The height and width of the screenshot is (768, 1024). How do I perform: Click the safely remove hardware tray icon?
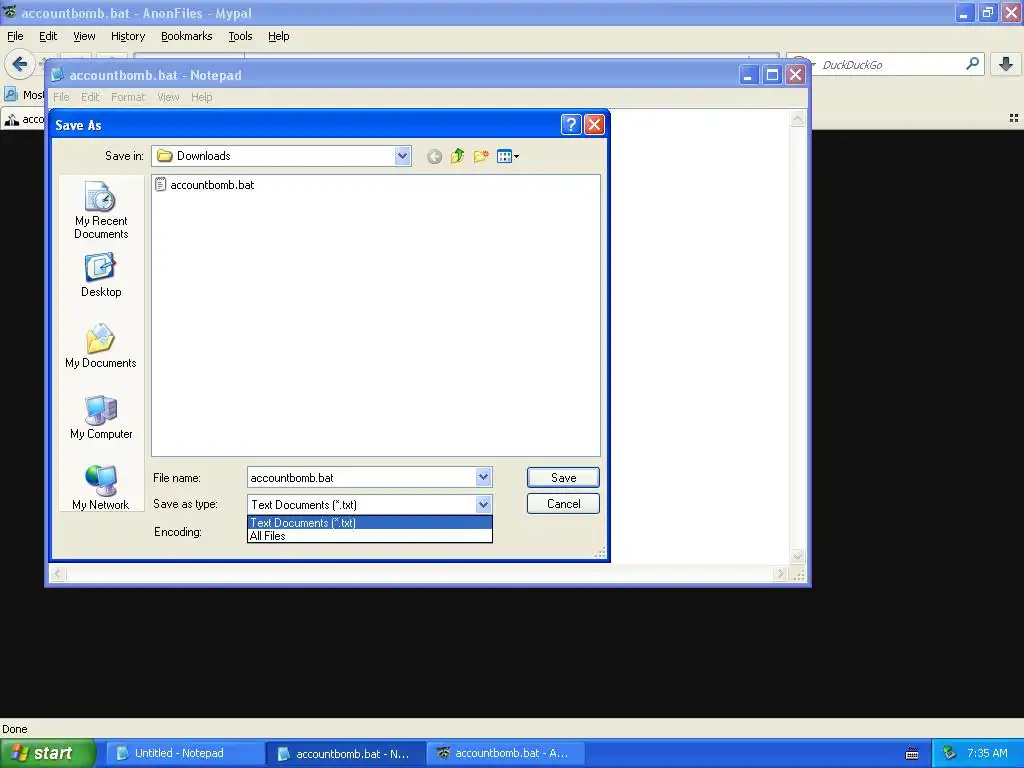pos(949,753)
